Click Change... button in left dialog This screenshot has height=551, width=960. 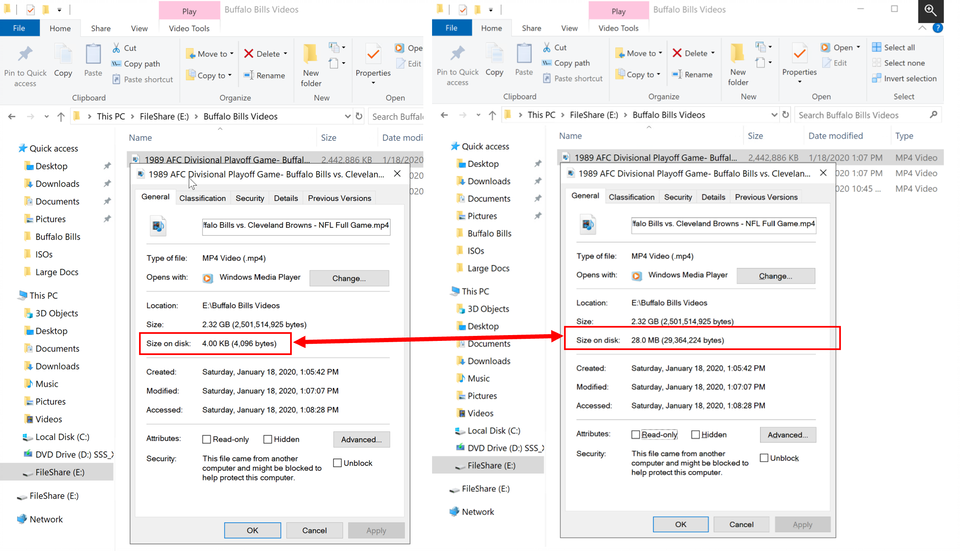point(349,279)
